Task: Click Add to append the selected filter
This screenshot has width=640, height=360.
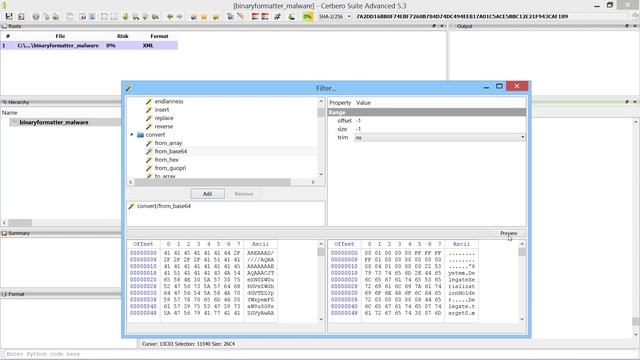Action: point(207,194)
